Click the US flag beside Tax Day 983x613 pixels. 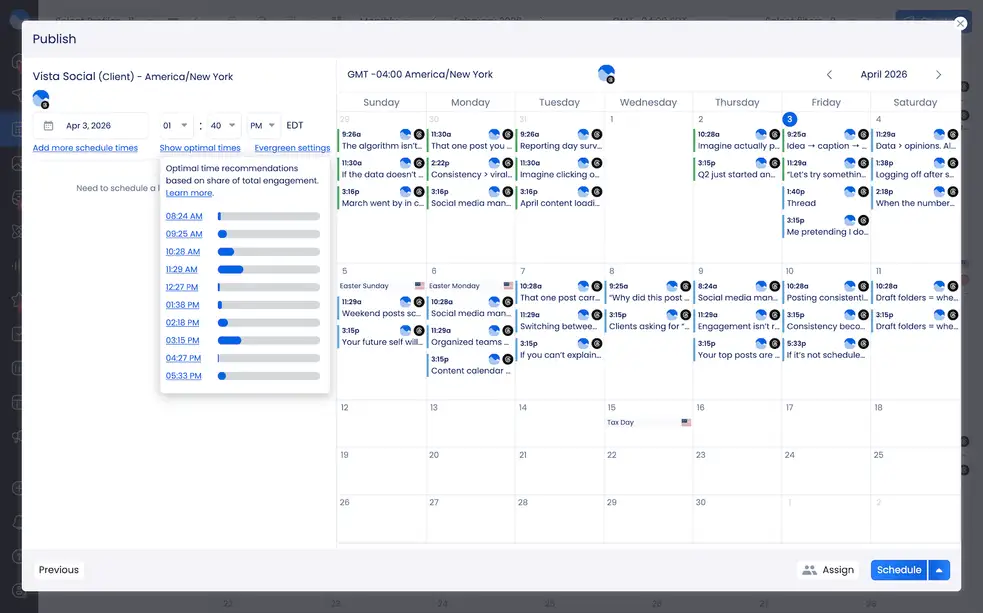click(x=686, y=422)
